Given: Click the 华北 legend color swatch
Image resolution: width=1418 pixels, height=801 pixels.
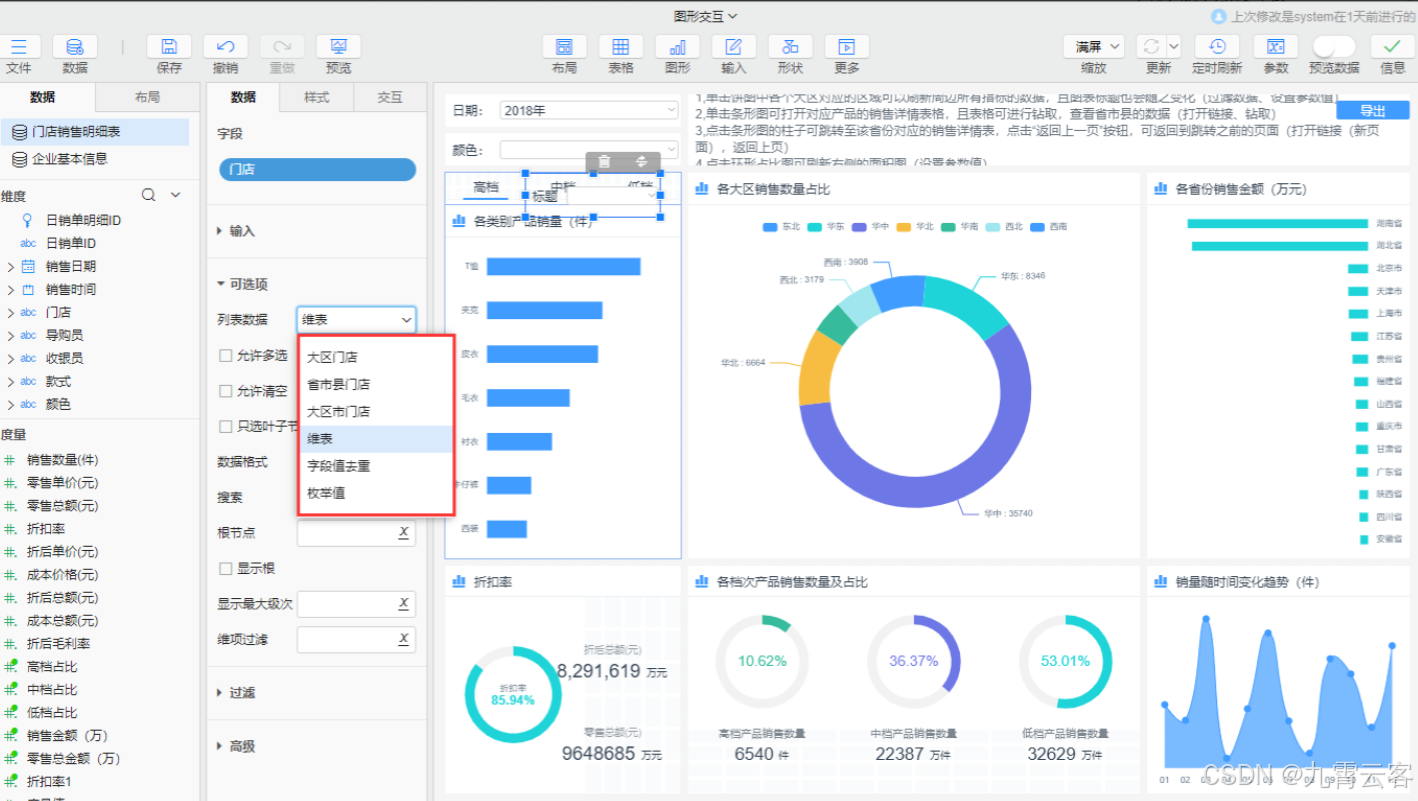Looking at the screenshot, I should (x=904, y=227).
